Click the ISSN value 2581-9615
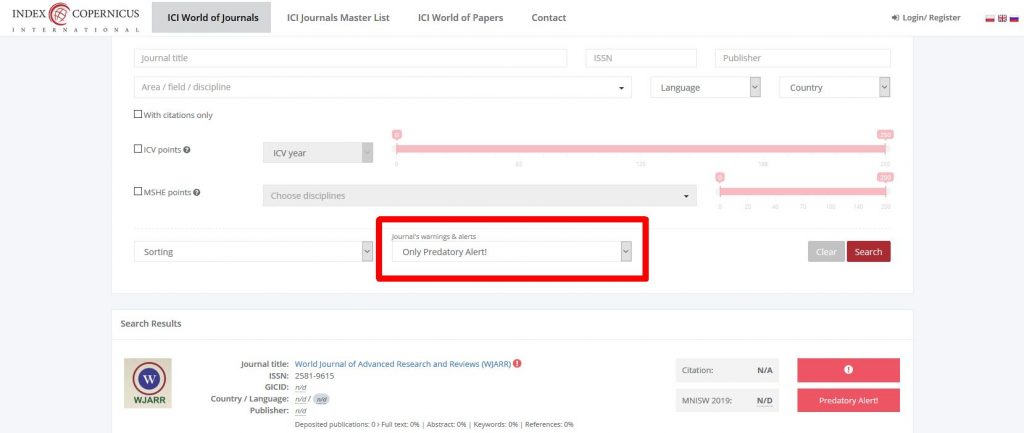The height and width of the screenshot is (433, 1024). point(315,376)
